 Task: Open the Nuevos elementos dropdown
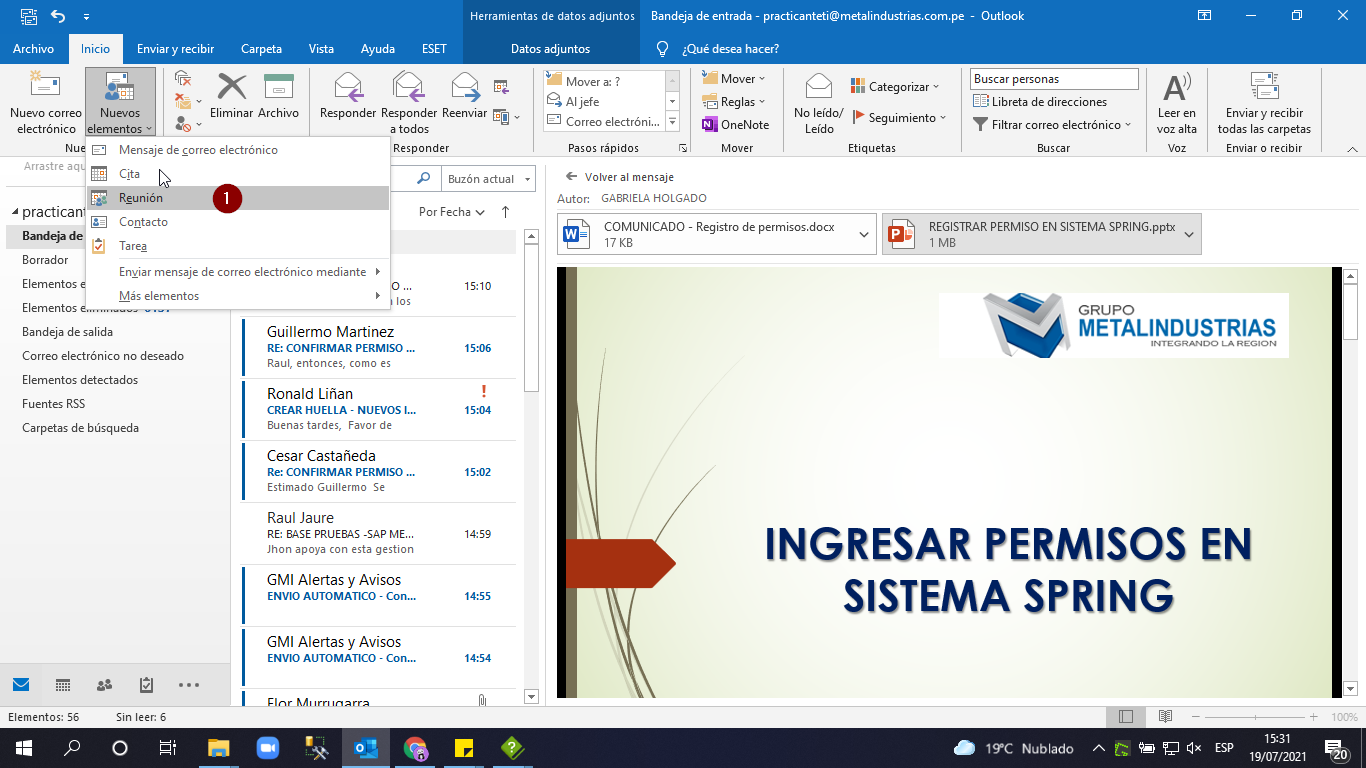(x=120, y=103)
